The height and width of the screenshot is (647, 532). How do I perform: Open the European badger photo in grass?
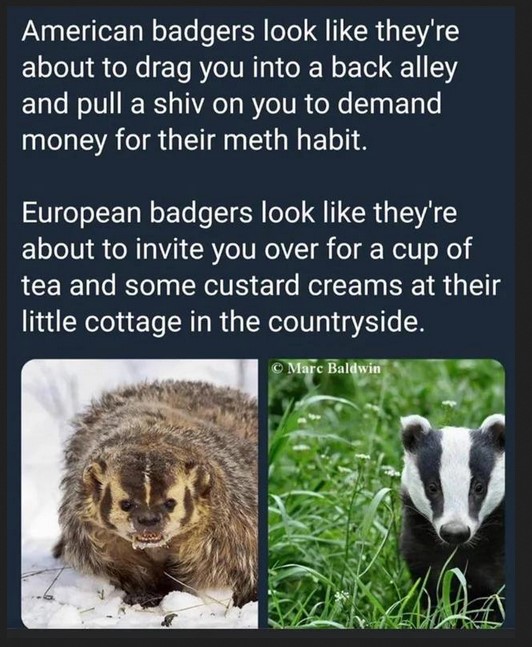pos(386,494)
